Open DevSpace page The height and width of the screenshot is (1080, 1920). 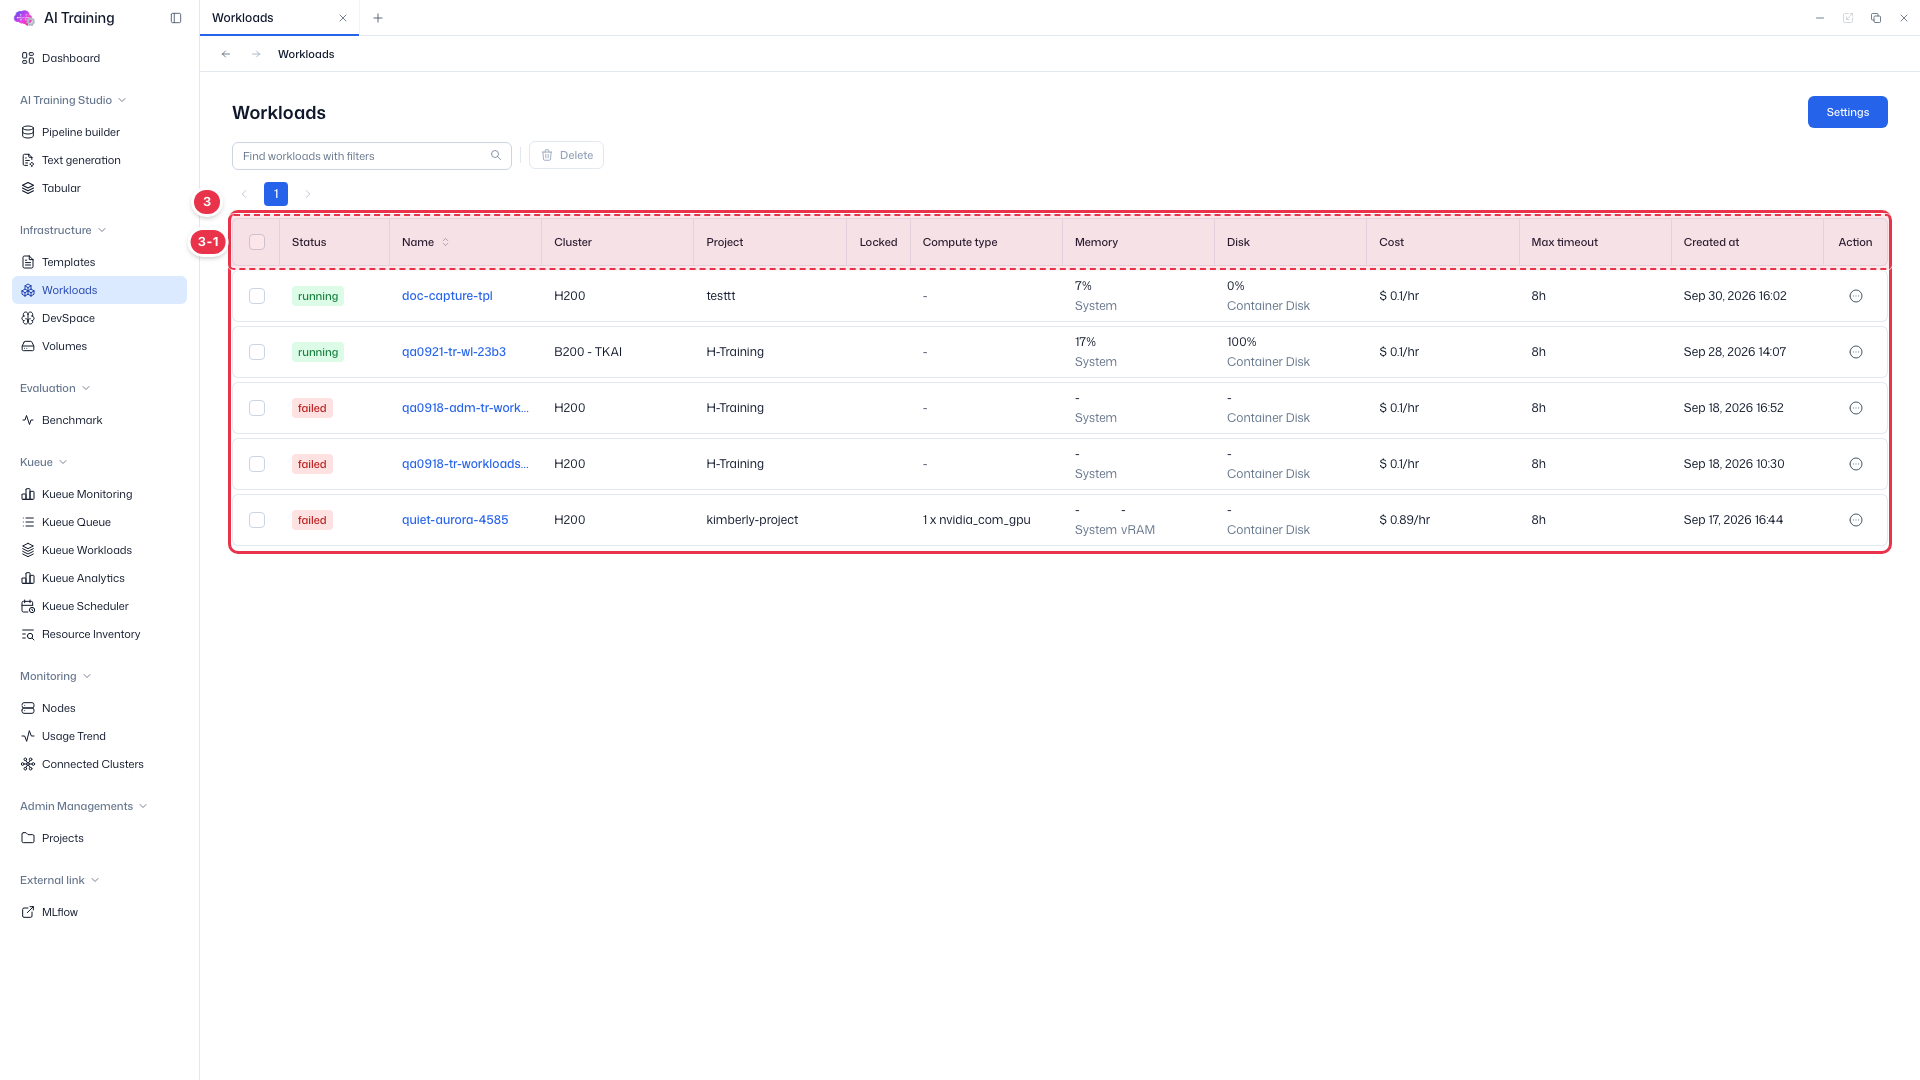tap(99, 318)
